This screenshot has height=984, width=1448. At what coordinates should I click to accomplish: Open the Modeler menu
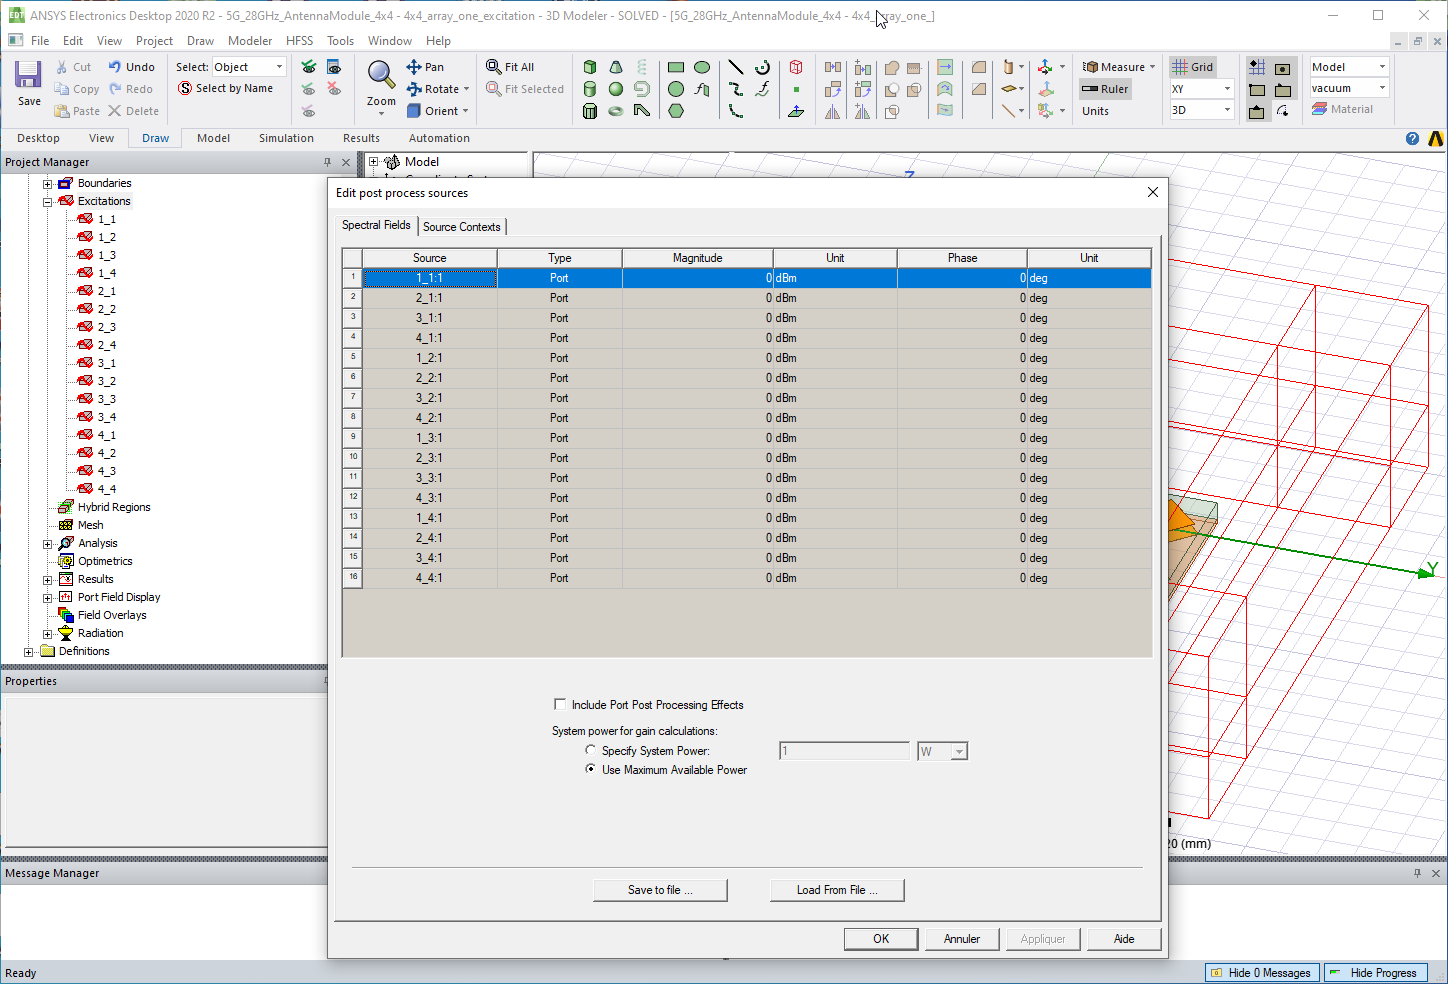click(250, 41)
